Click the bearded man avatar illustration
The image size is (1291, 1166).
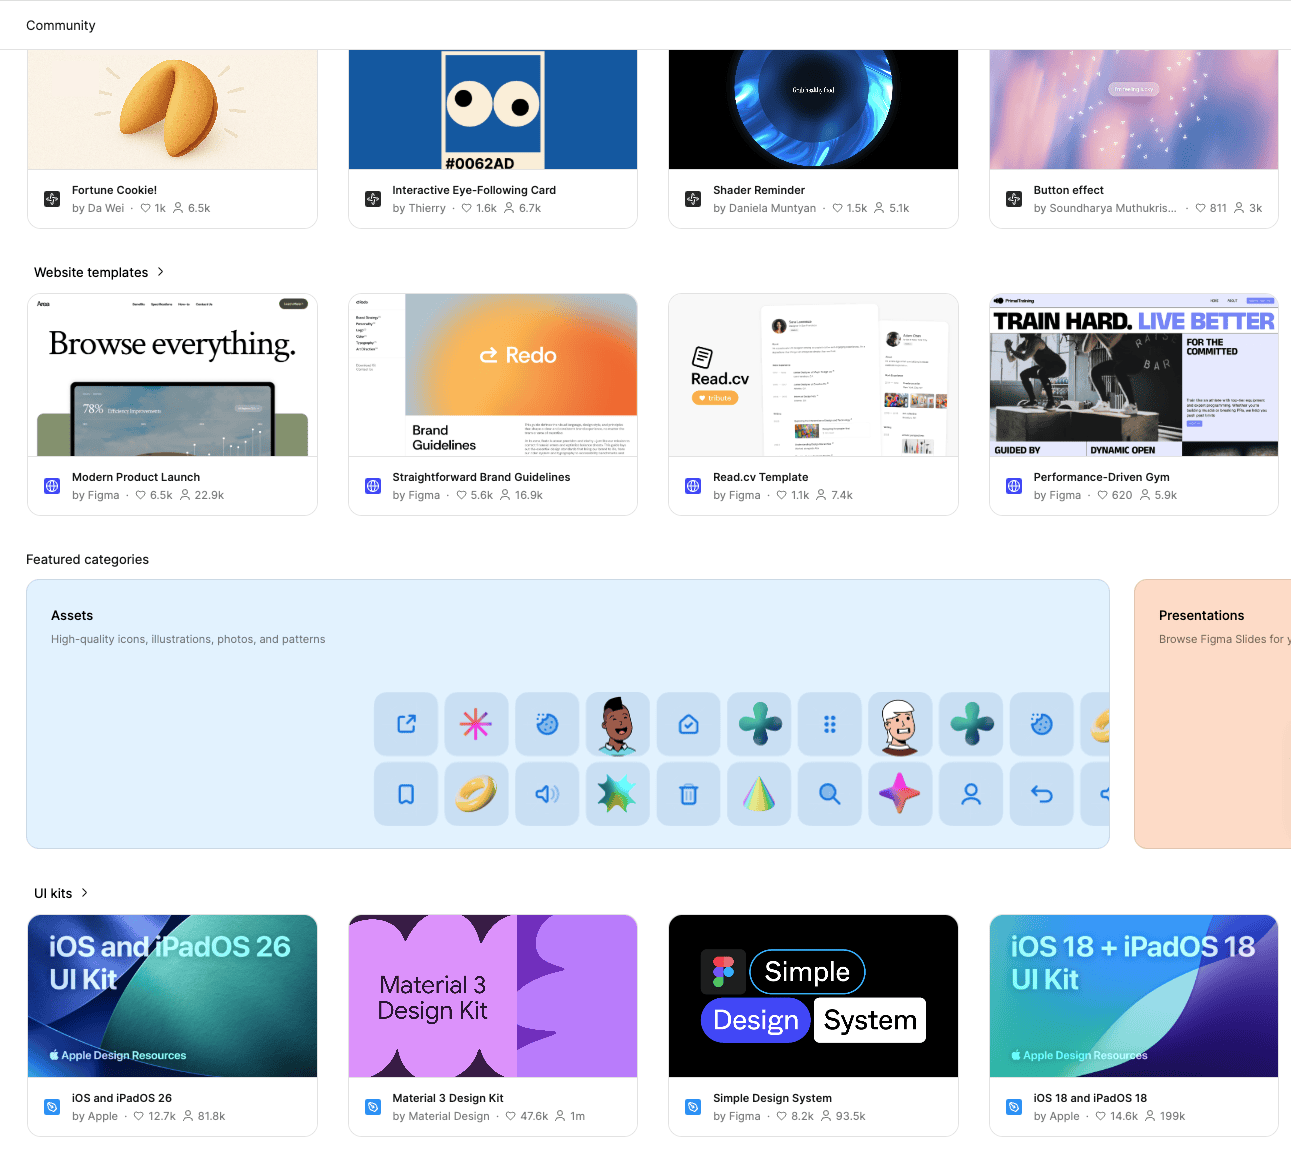tap(618, 724)
